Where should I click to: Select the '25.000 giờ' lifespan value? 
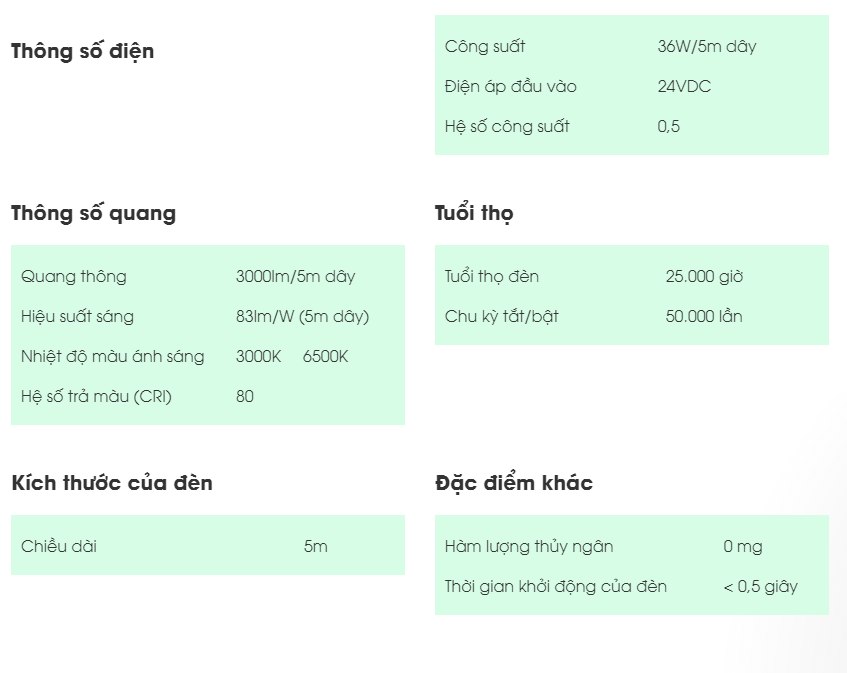(704, 276)
